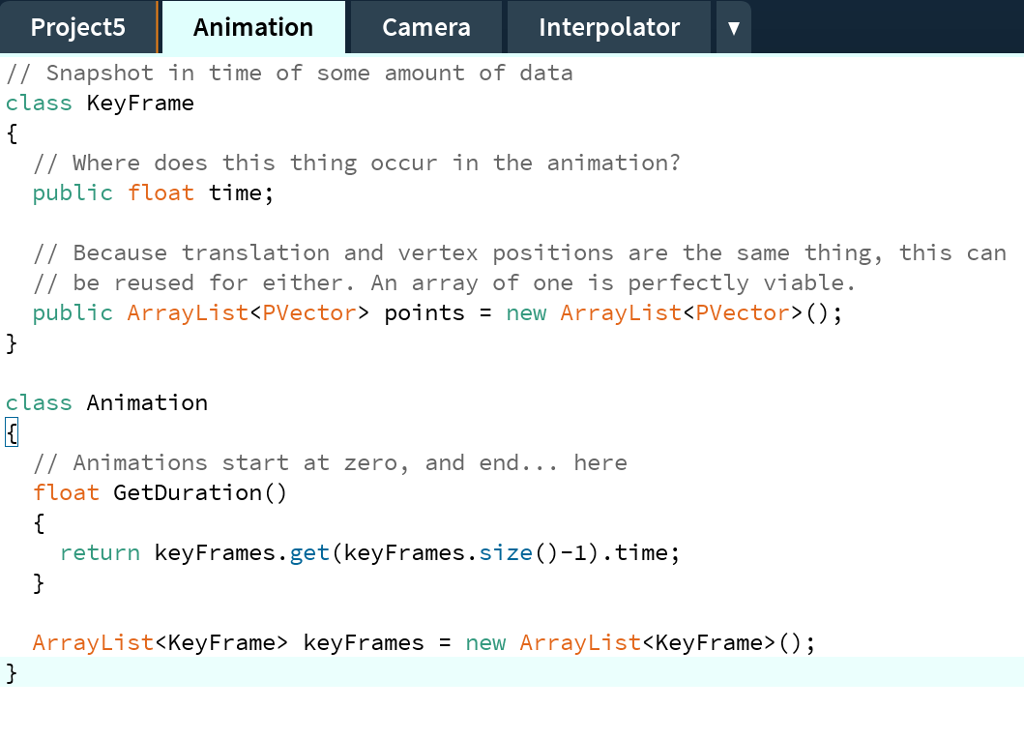Select the float keyword before time
Image resolution: width=1024 pixels, height=740 pixels.
click(161, 192)
